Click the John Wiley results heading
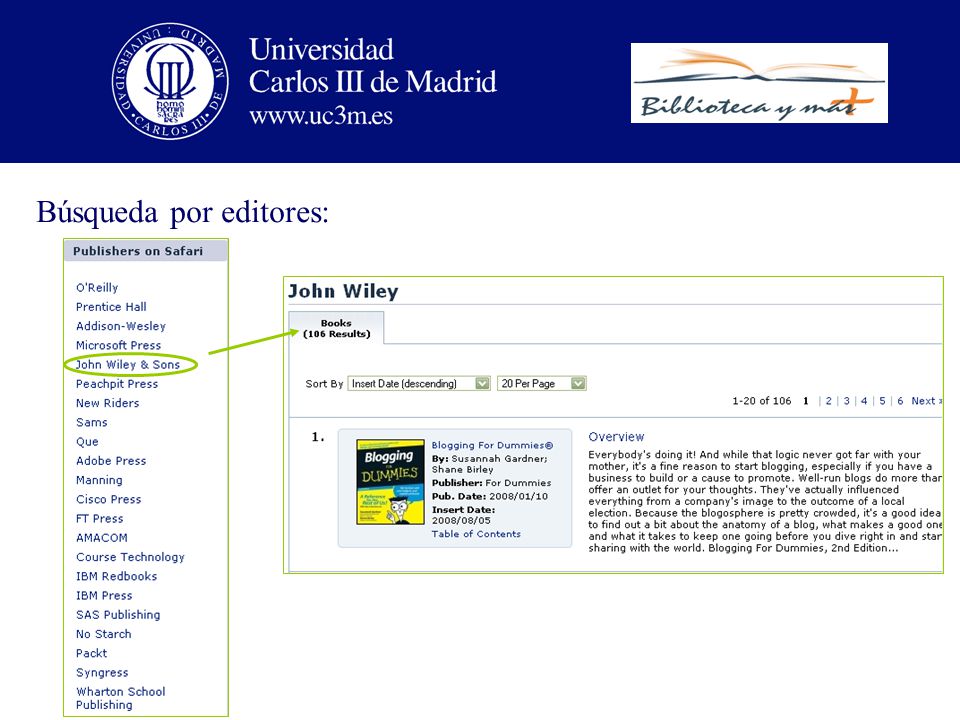960x720 pixels. point(343,291)
